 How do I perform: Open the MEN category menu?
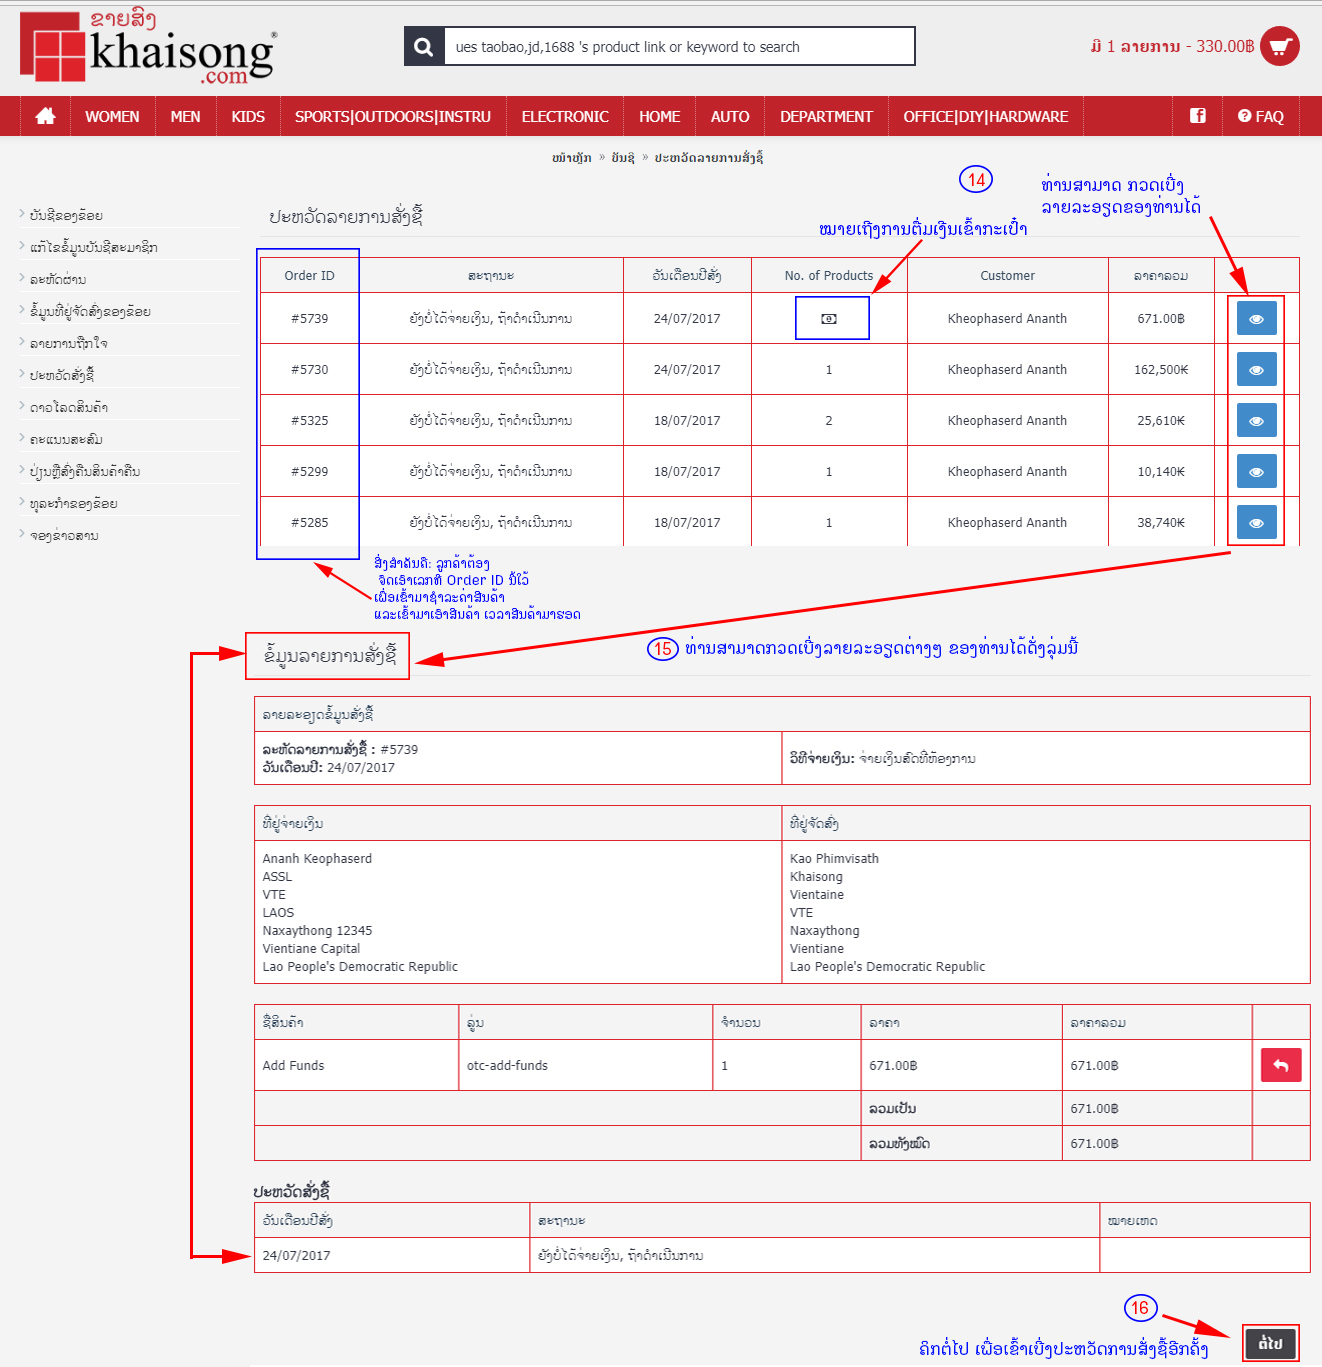[x=185, y=116]
